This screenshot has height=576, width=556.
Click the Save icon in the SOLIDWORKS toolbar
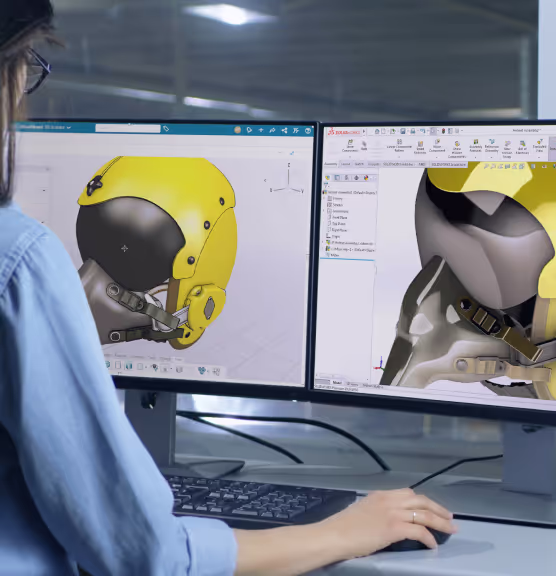coord(403,132)
